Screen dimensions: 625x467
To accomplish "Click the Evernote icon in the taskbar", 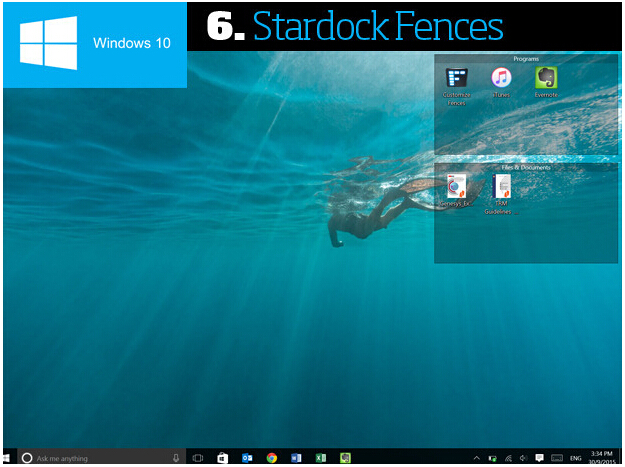I will 345,458.
